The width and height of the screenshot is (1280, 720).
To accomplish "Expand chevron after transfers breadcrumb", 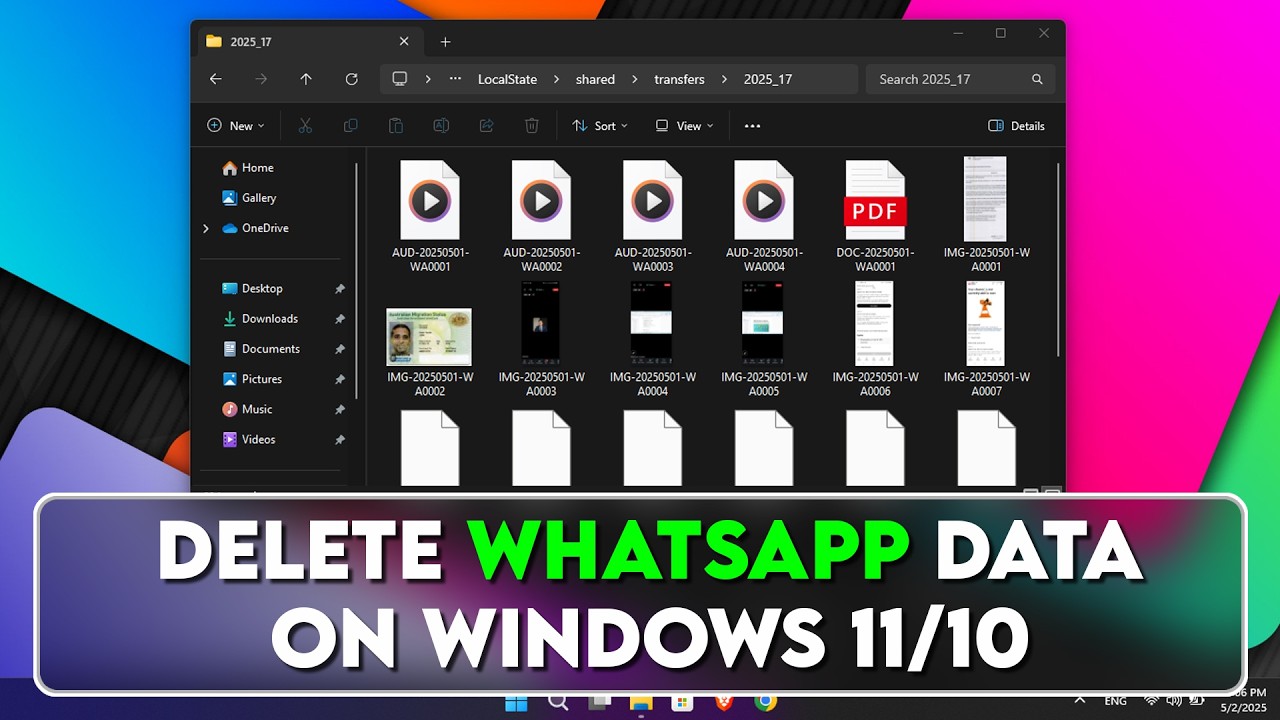I will pos(724,79).
